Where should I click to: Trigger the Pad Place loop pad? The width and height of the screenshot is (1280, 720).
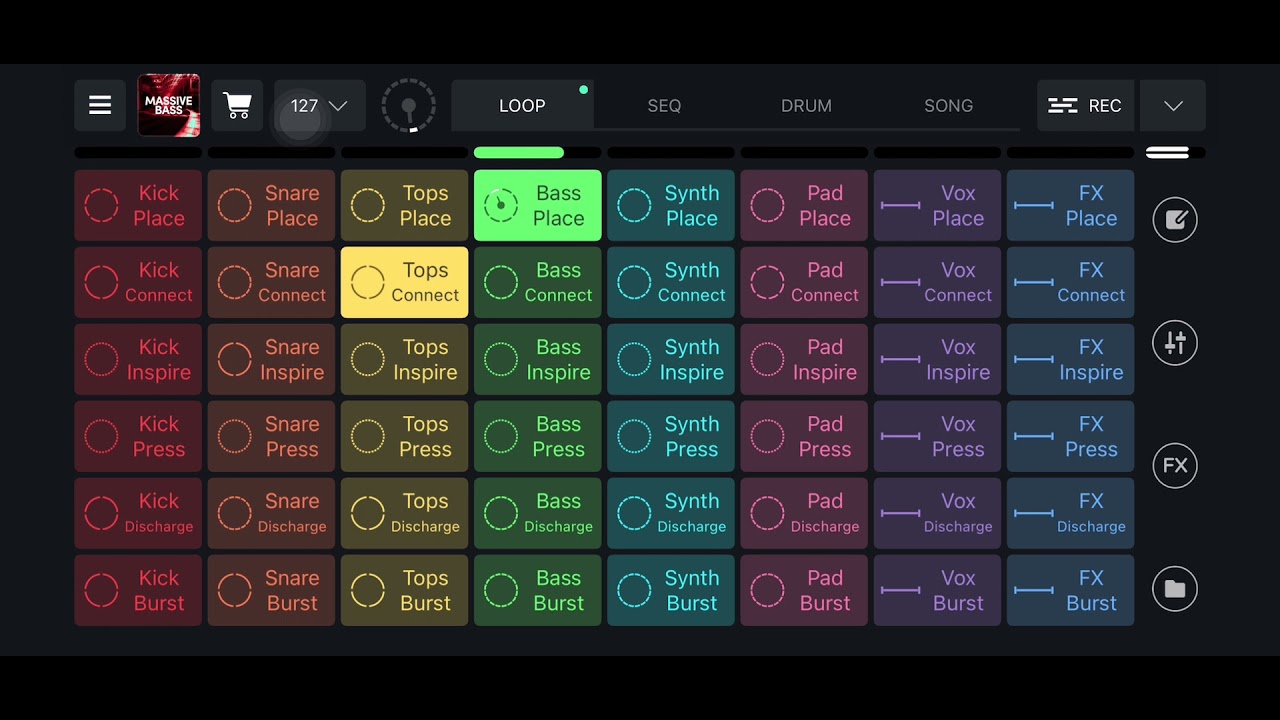(x=804, y=205)
